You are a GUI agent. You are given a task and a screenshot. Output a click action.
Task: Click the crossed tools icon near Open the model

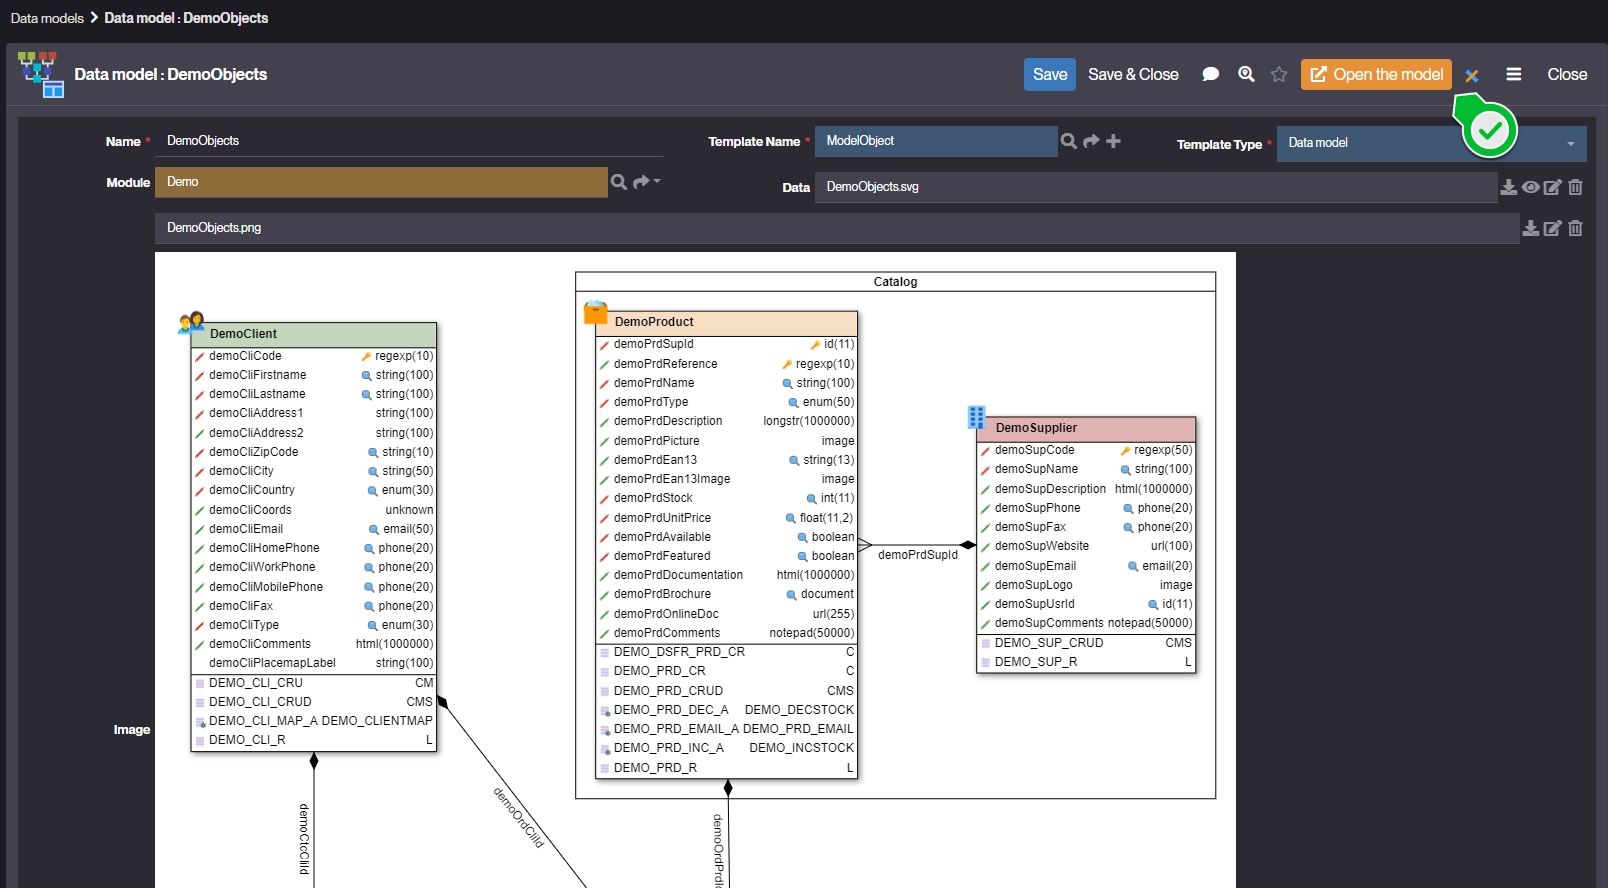coord(1472,75)
